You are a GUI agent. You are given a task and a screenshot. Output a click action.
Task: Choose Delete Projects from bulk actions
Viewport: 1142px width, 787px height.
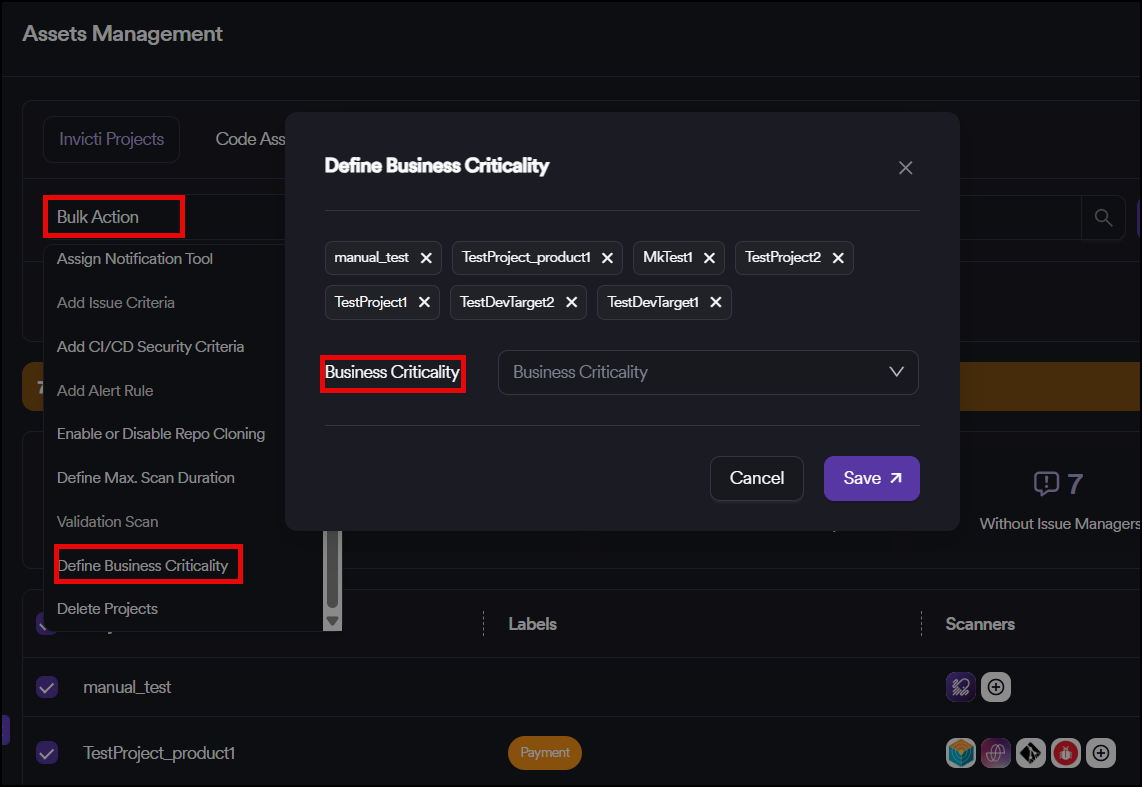[x=107, y=608]
